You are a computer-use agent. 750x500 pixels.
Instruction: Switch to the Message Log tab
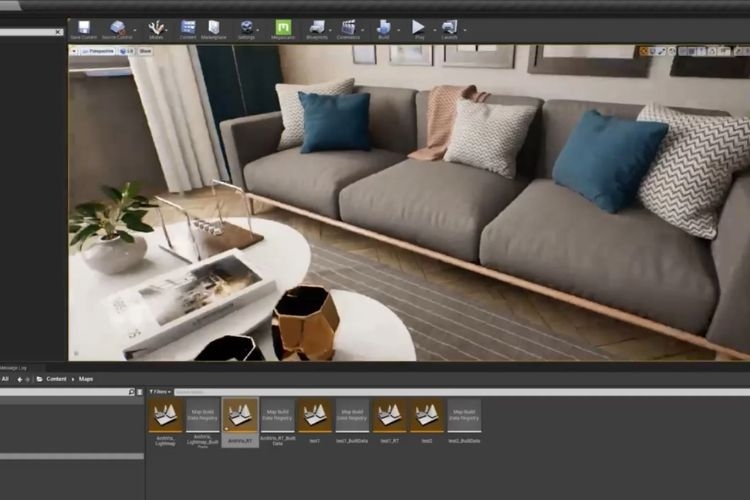pyautogui.click(x=13, y=368)
